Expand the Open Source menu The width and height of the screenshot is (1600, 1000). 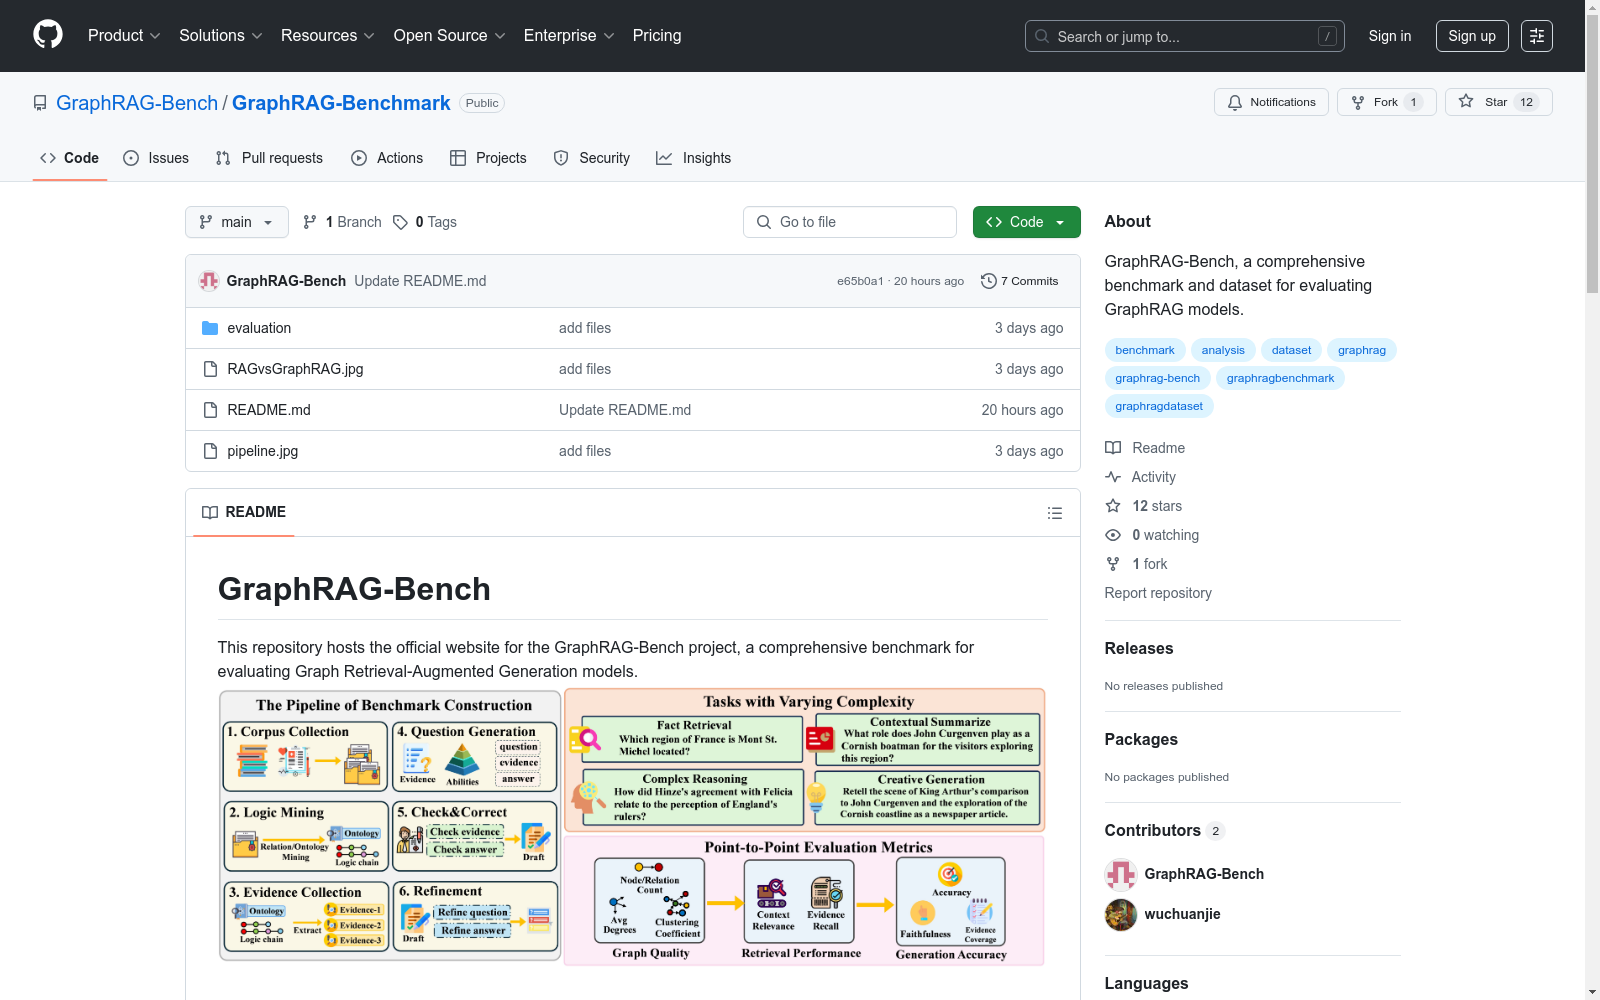pos(450,35)
